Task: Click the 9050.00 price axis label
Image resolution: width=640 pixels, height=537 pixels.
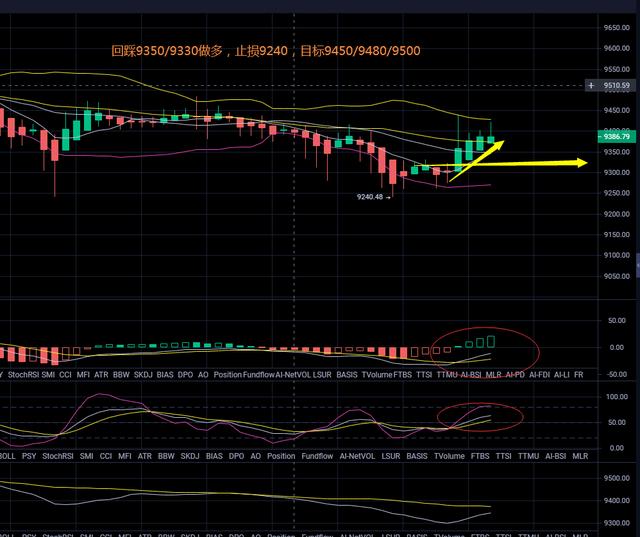Action: coord(617,276)
